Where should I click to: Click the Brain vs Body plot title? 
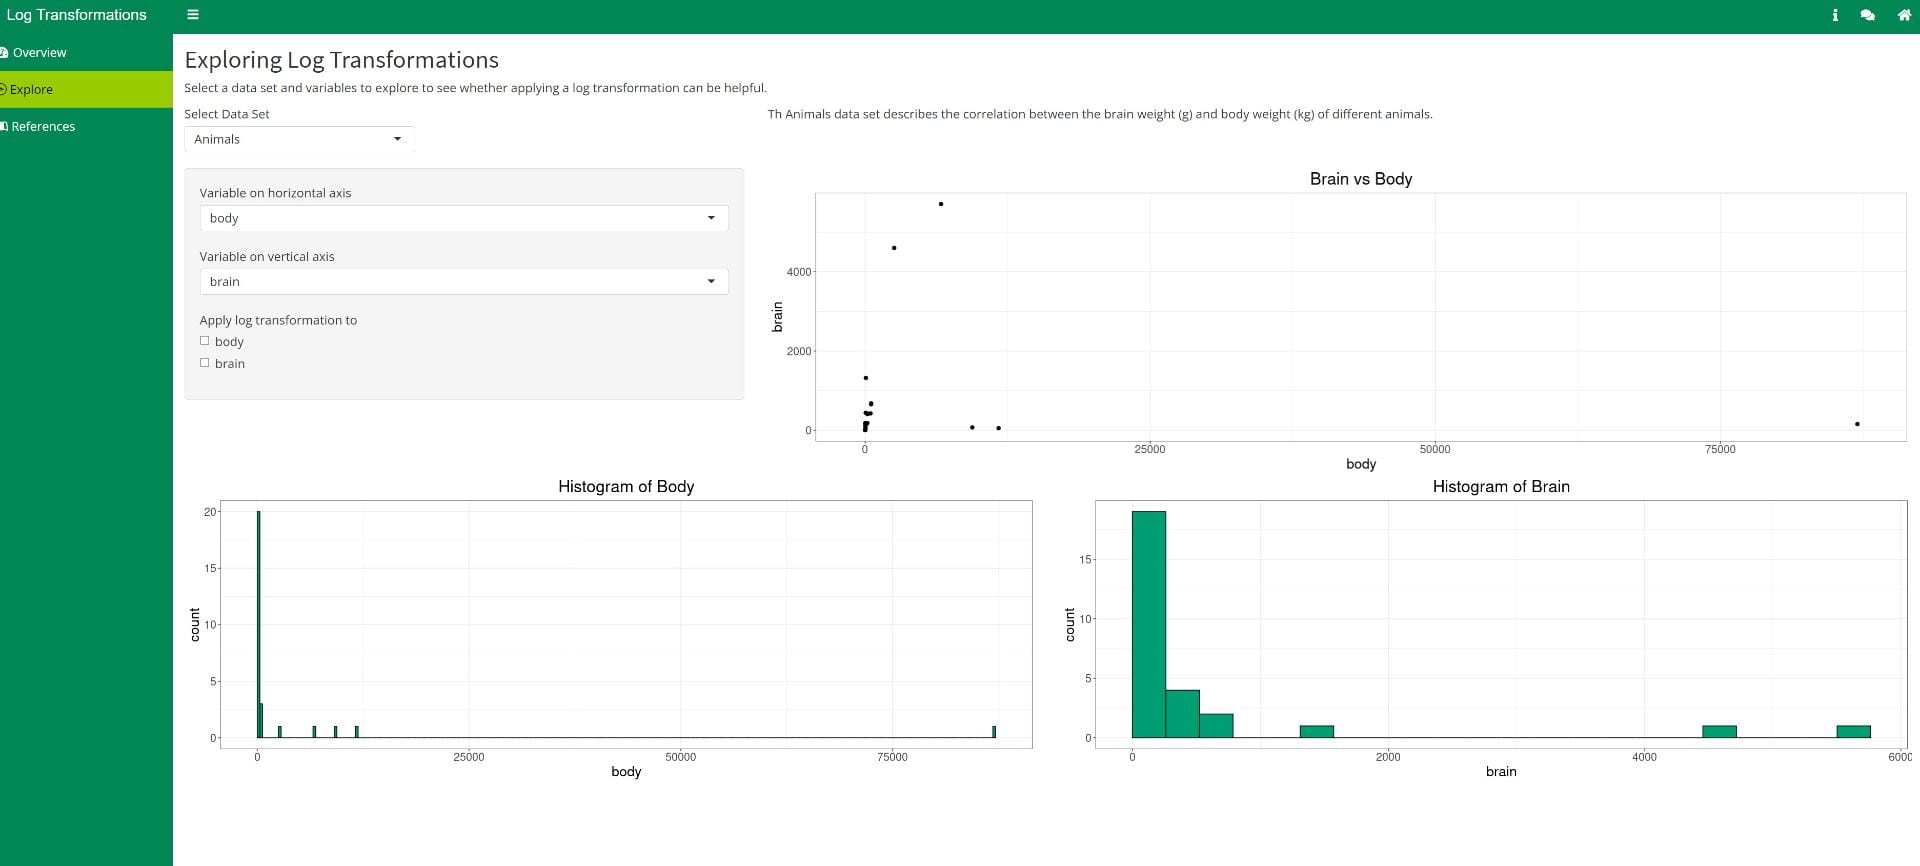pyautogui.click(x=1361, y=179)
